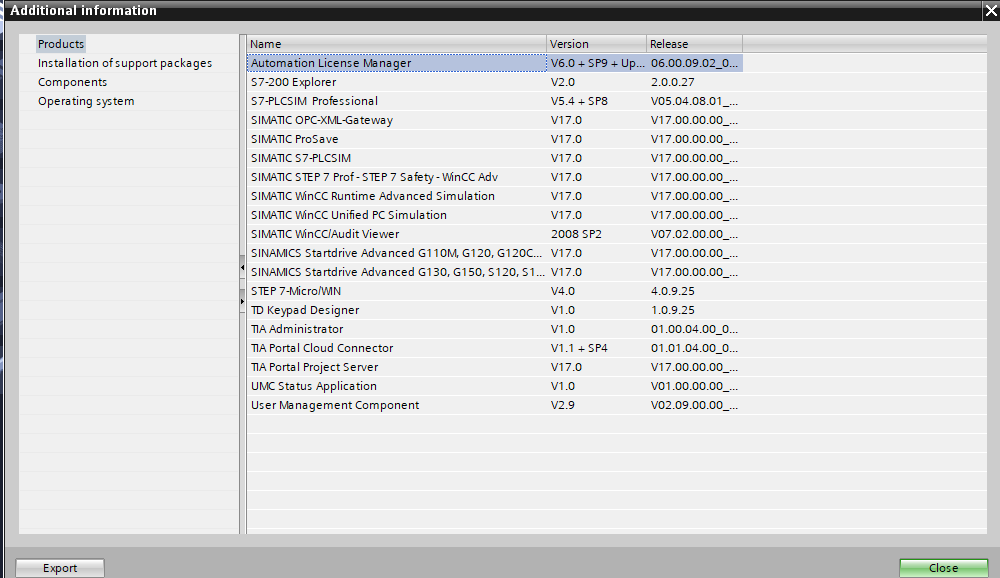Select SINAMICS Startdrive Advanced G130 row
This screenshot has width=1000, height=578.
click(494, 272)
